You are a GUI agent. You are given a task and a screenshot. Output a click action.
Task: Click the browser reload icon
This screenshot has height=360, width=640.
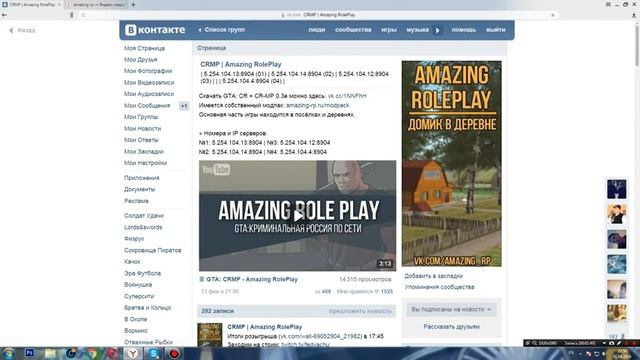point(83,15)
